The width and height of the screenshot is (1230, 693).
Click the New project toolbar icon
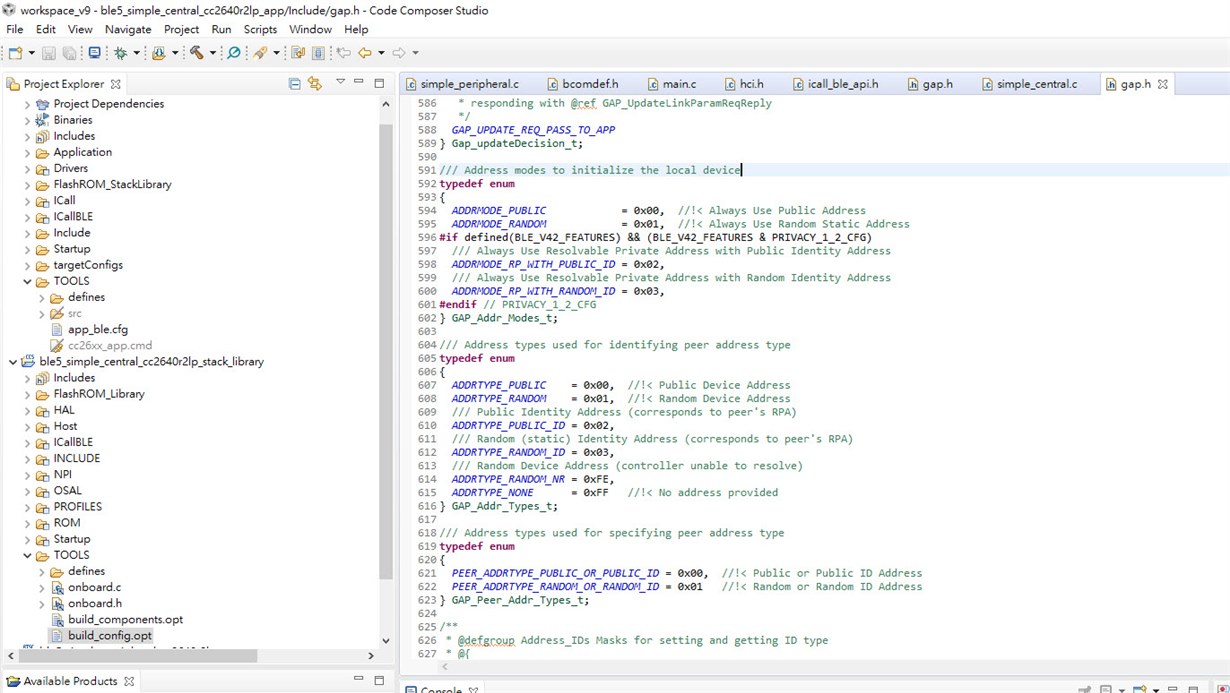(x=16, y=53)
